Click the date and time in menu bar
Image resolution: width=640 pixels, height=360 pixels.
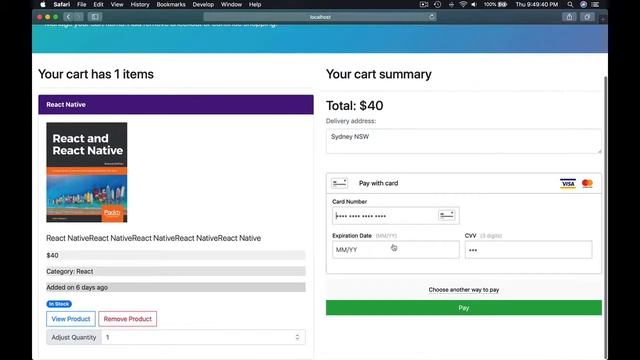tap(536, 4)
